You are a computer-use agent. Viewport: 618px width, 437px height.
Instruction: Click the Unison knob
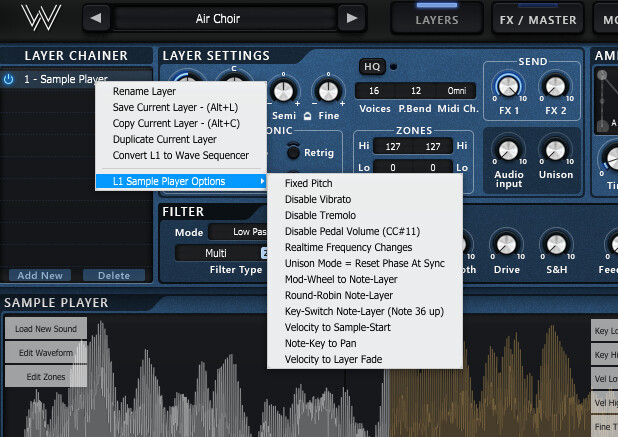(x=555, y=150)
